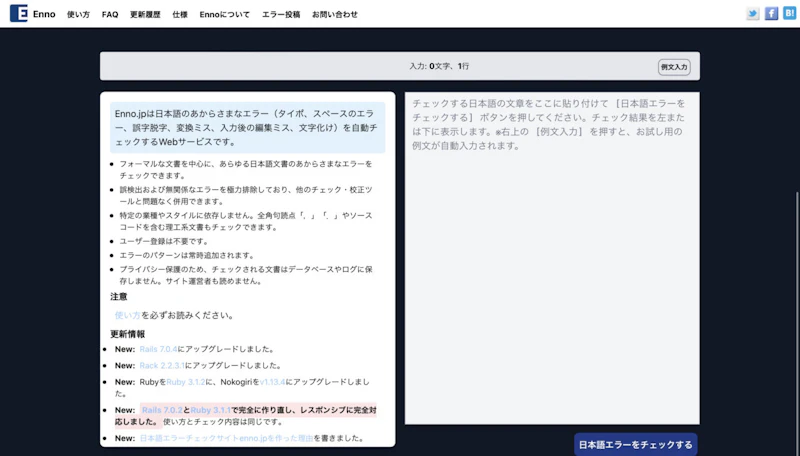This screenshot has height=456, width=800.
Task: Open the FAQ page in navbar
Action: 110,15
